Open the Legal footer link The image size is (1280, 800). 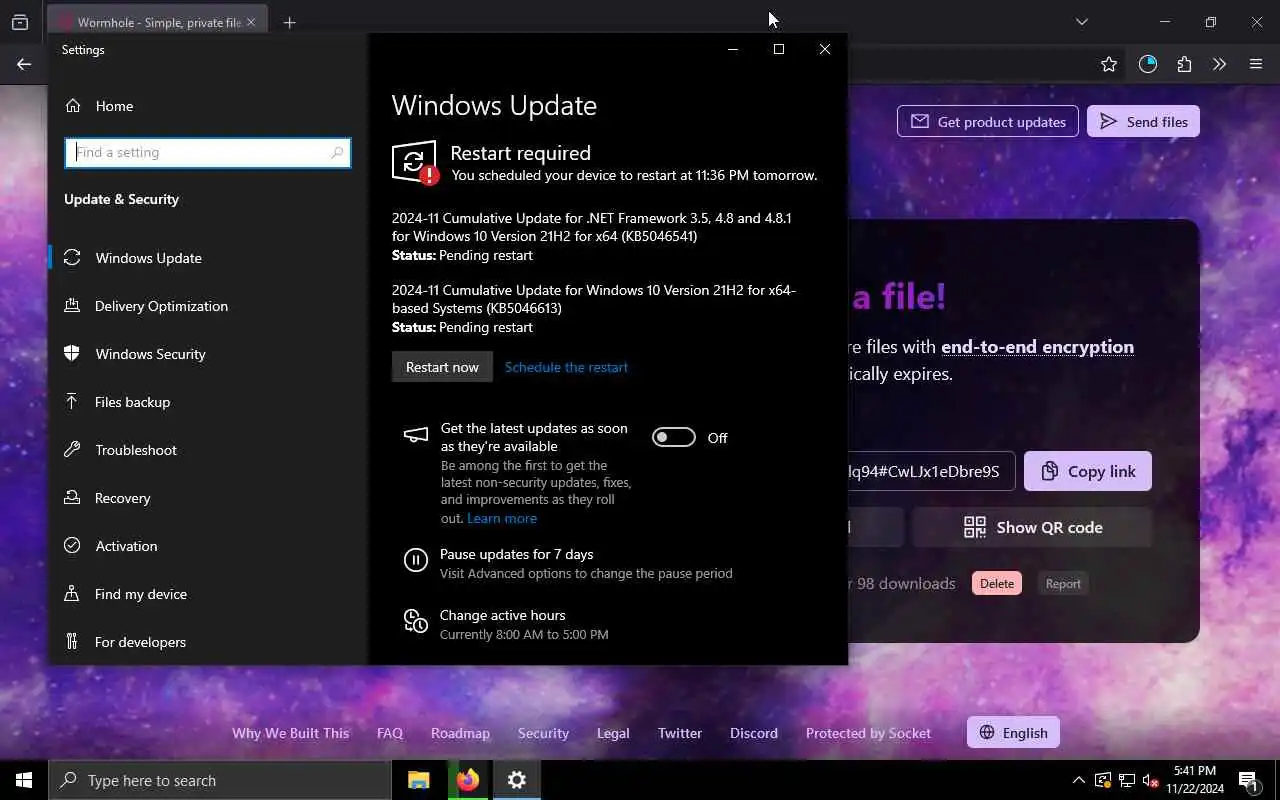[613, 733]
